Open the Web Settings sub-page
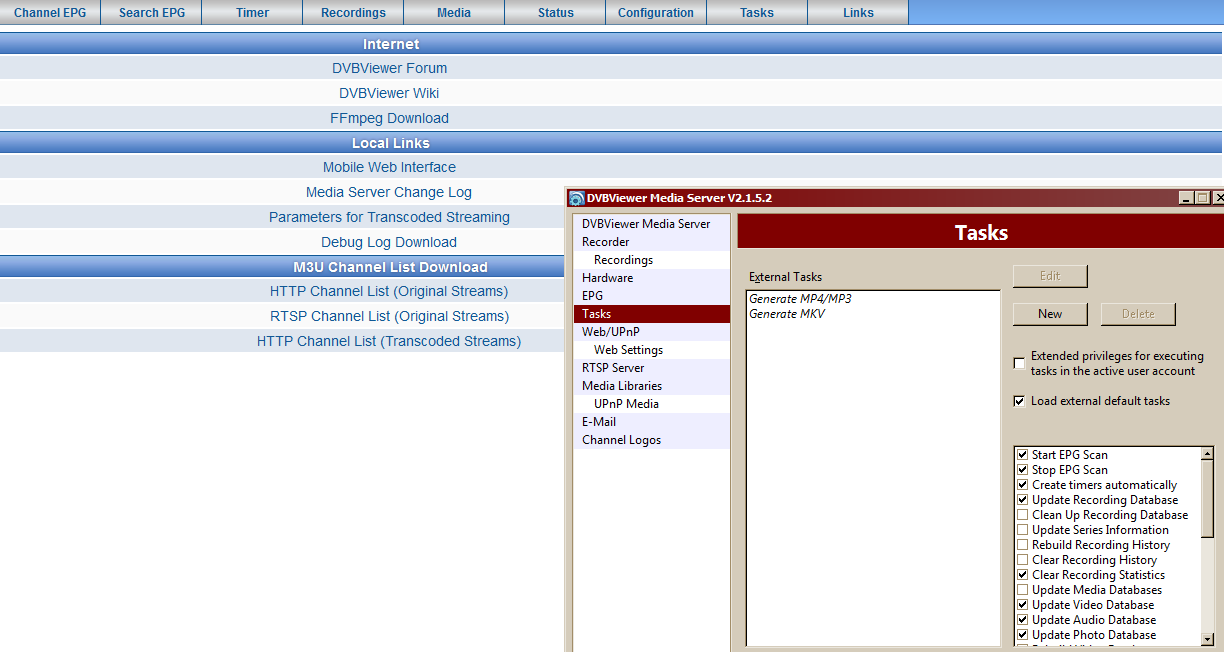This screenshot has height=652, width=1224. [x=628, y=350]
